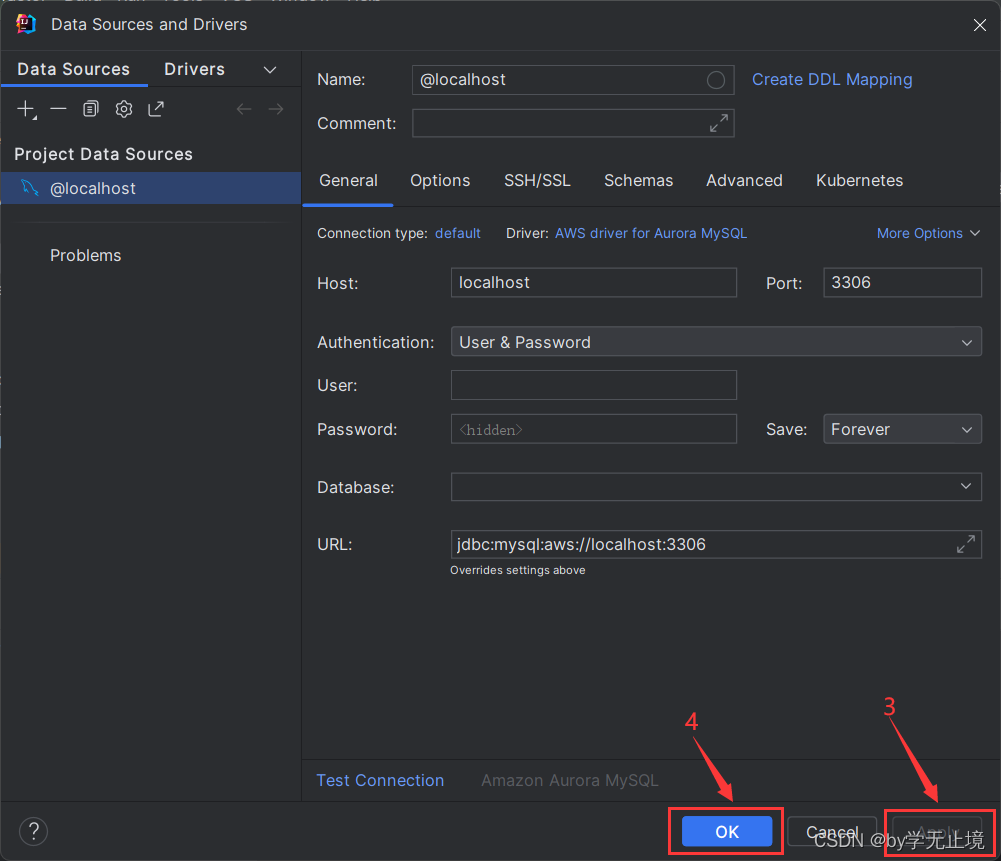Viewport: 1001px width, 861px height.
Task: Click the Create DDL Mapping link
Action: click(831, 79)
